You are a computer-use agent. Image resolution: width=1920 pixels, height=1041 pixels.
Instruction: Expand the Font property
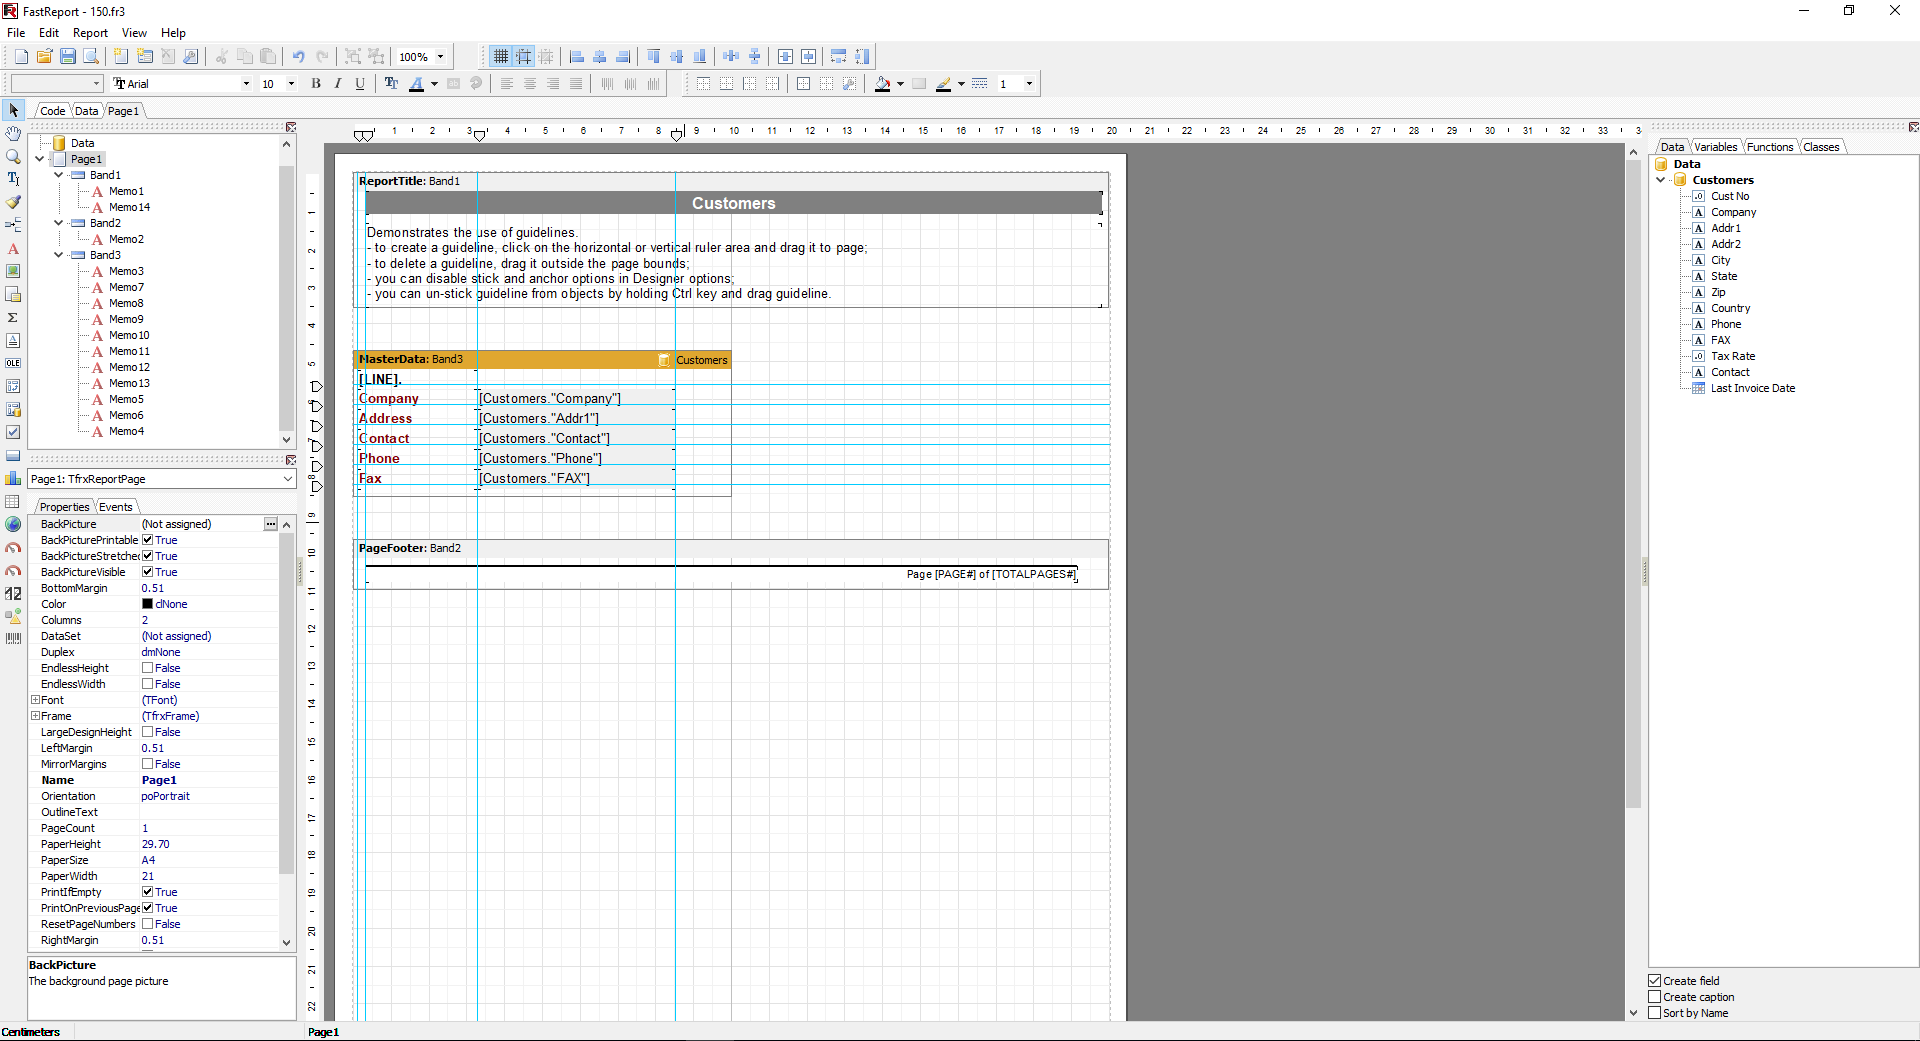35,700
